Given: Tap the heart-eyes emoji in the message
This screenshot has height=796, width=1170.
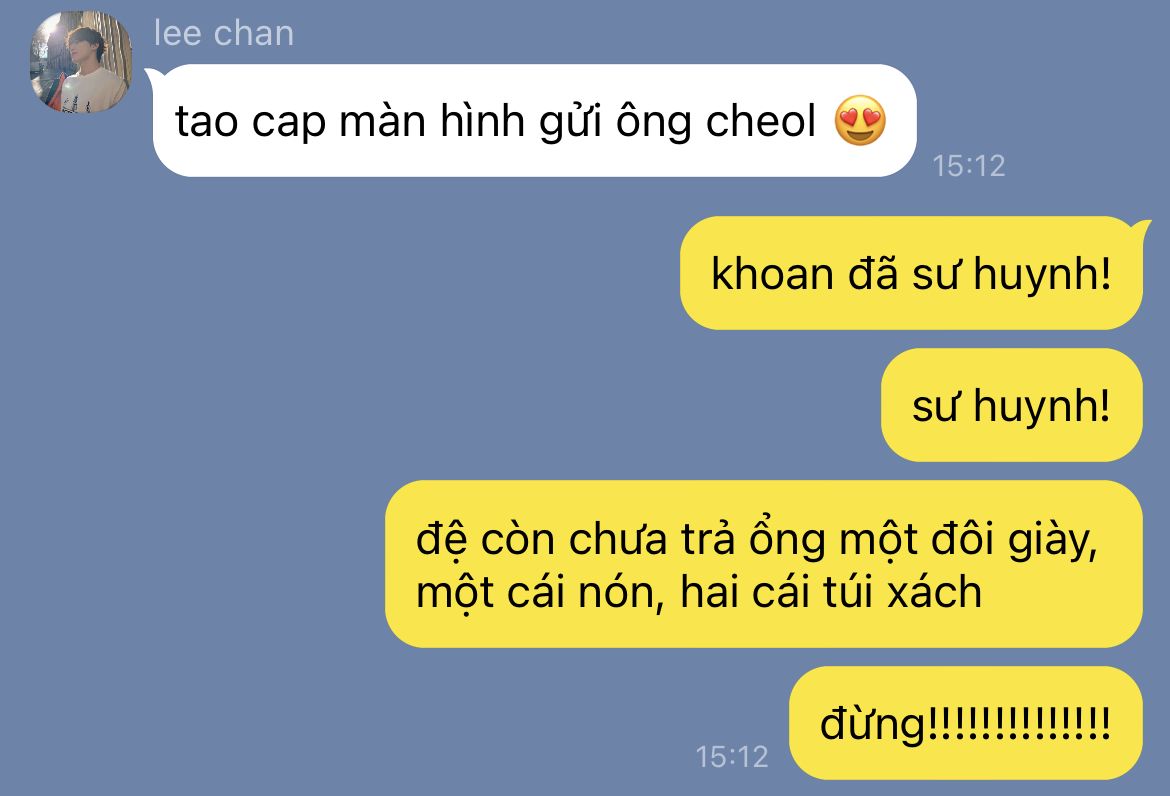Looking at the screenshot, I should pyautogui.click(x=860, y=120).
